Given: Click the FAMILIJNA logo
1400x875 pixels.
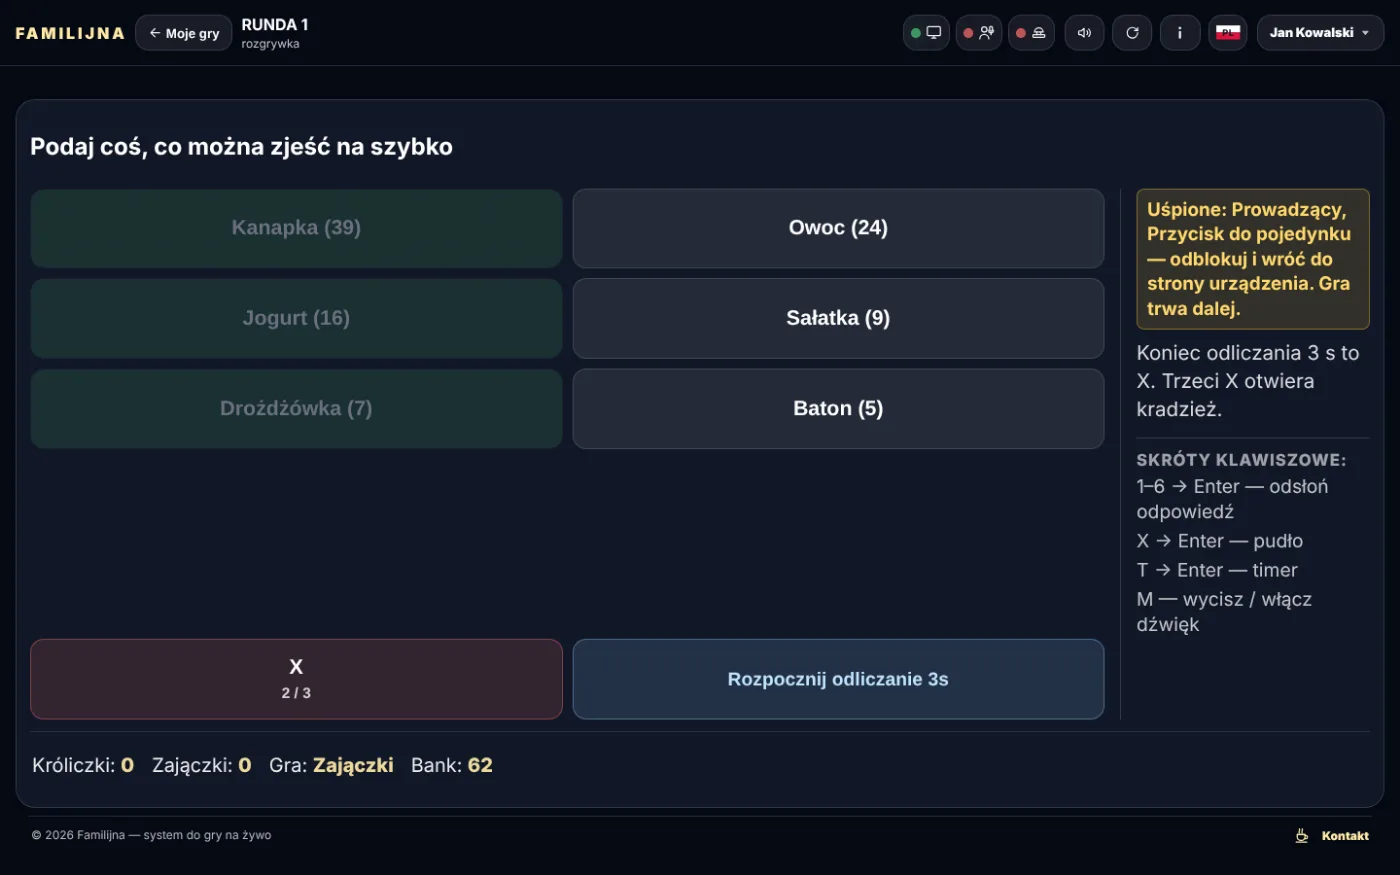Looking at the screenshot, I should point(70,33).
